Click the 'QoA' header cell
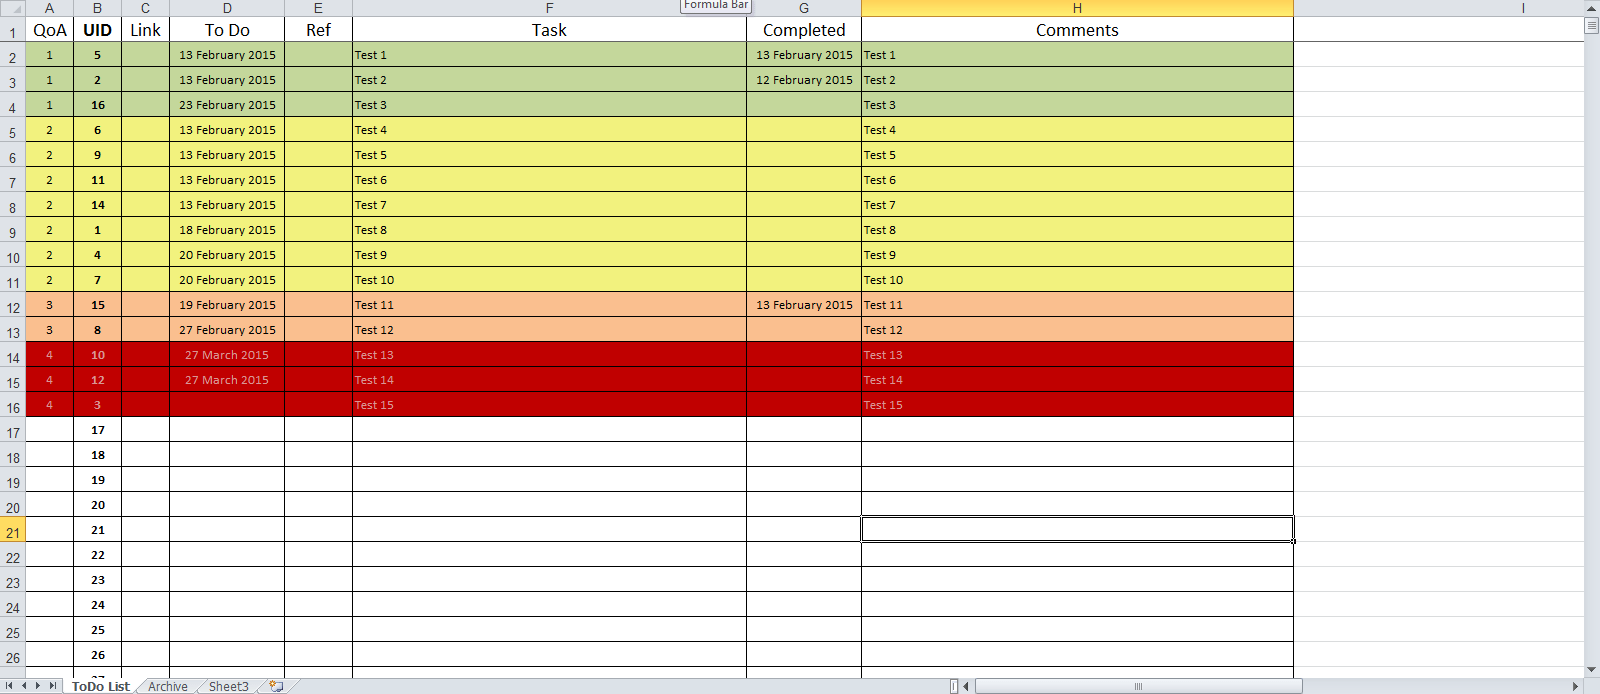The image size is (1600, 694). click(49, 30)
